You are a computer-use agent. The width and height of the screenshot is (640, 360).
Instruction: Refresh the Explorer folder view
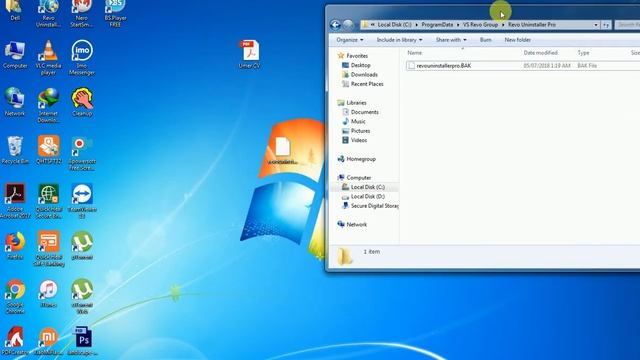click(x=606, y=25)
